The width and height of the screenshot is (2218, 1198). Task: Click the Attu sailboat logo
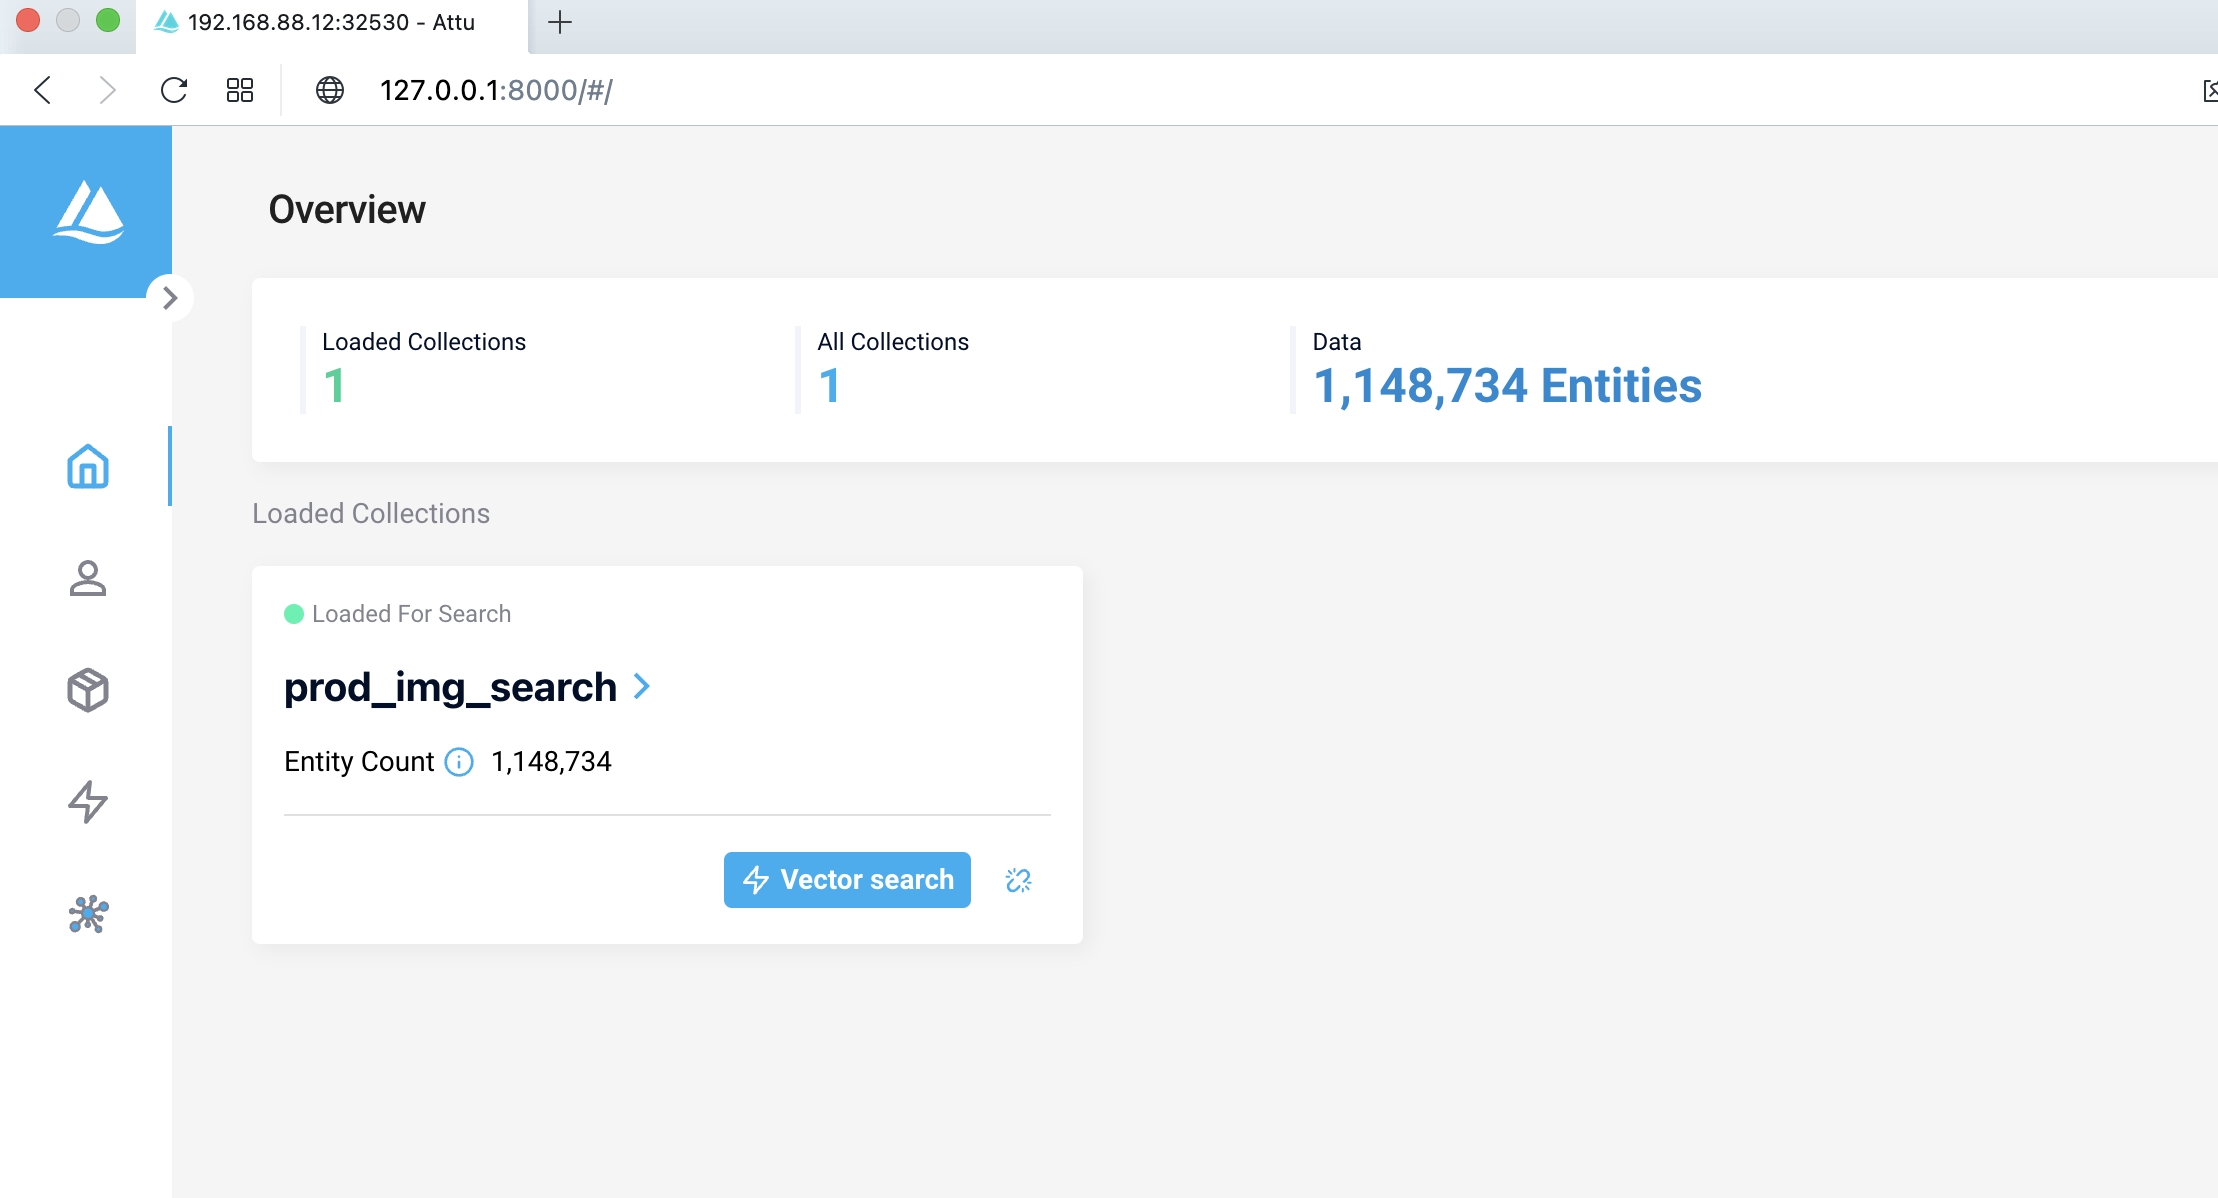click(x=88, y=212)
